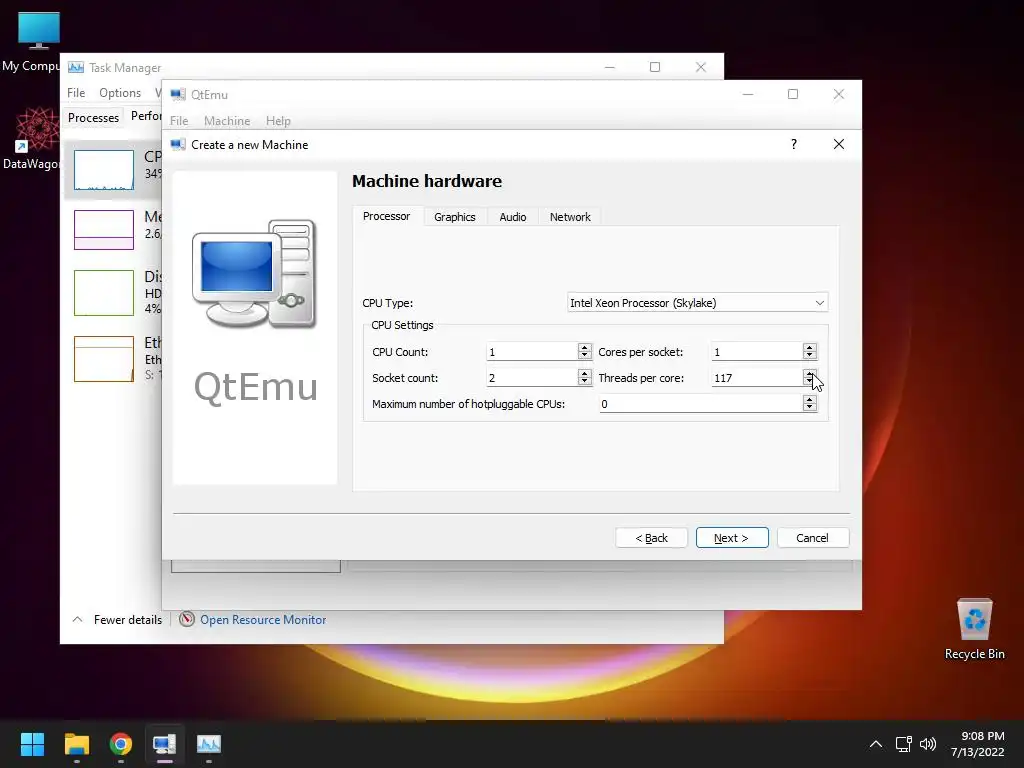The width and height of the screenshot is (1024, 768).
Task: Launch Google Chrome from taskbar
Action: 121,744
